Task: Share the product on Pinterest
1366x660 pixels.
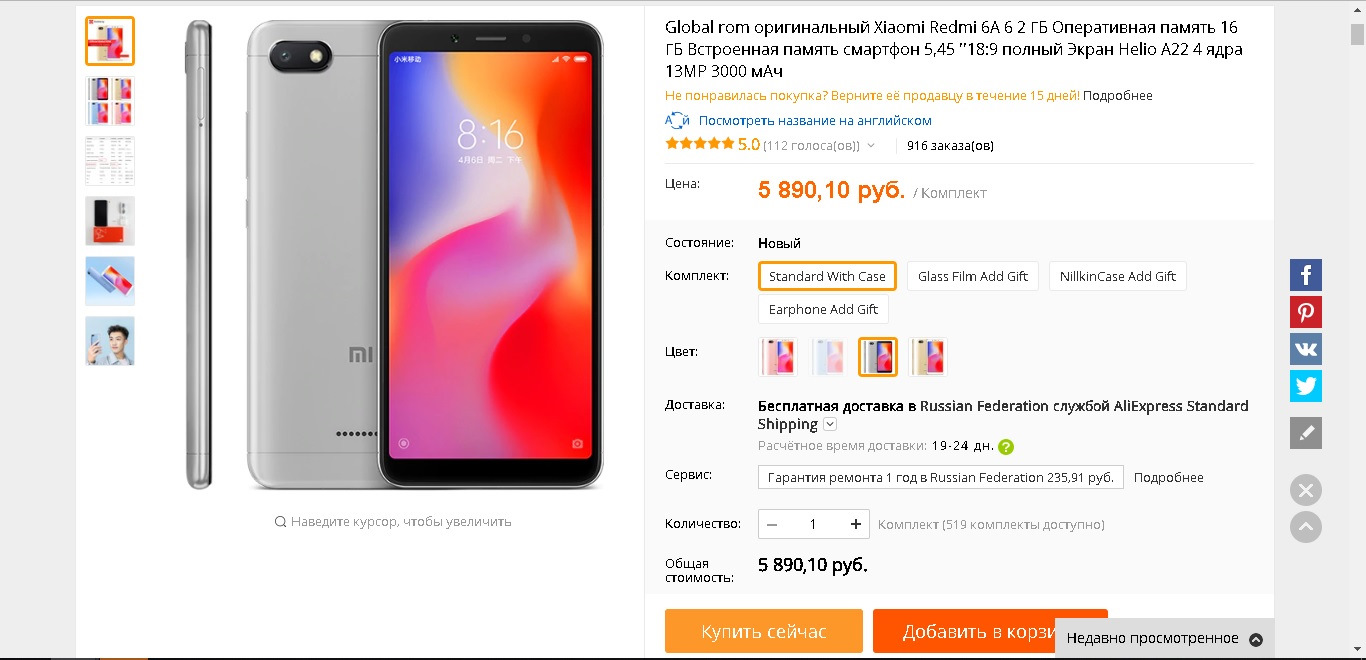Action: pos(1306,312)
